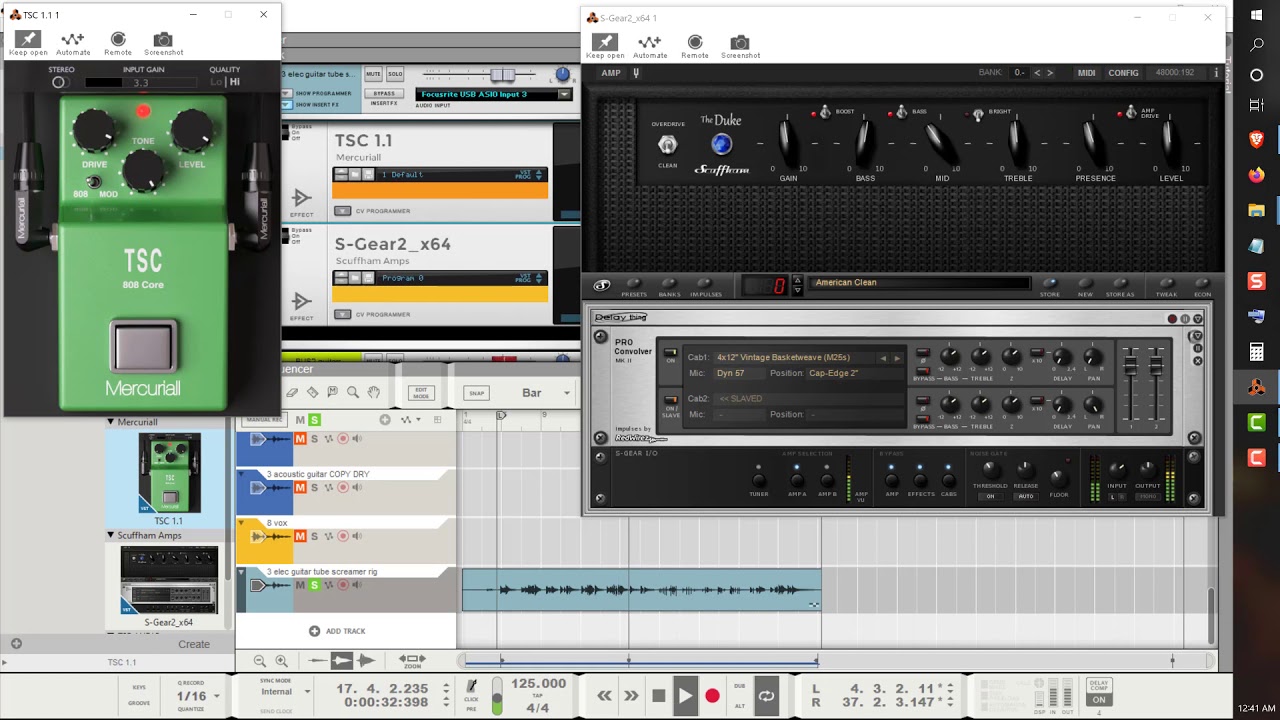Image resolution: width=1280 pixels, height=720 pixels.
Task: Toggle the Loop button in transport
Action: click(x=766, y=695)
